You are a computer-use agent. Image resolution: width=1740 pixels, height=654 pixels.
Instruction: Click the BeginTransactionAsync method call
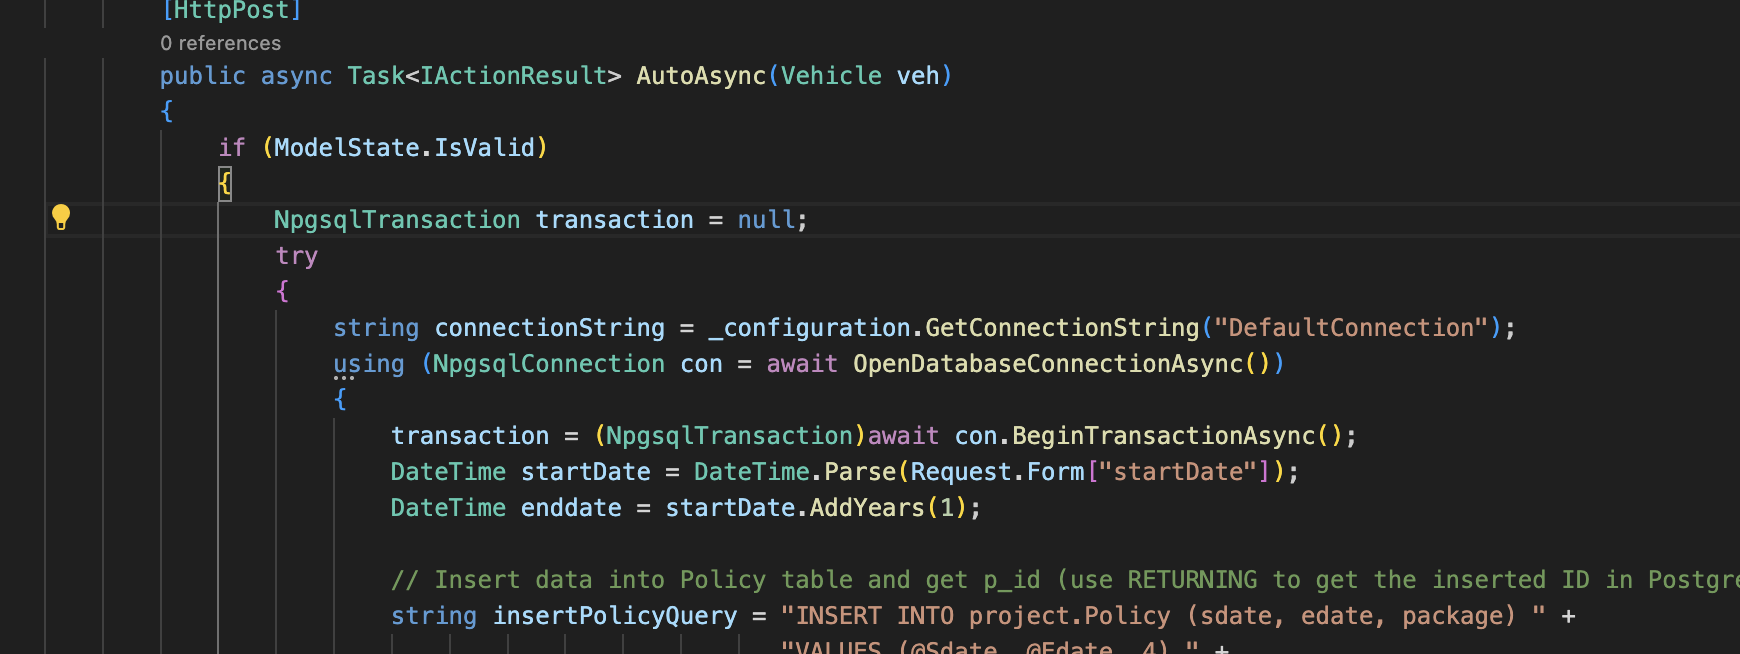1163,436
